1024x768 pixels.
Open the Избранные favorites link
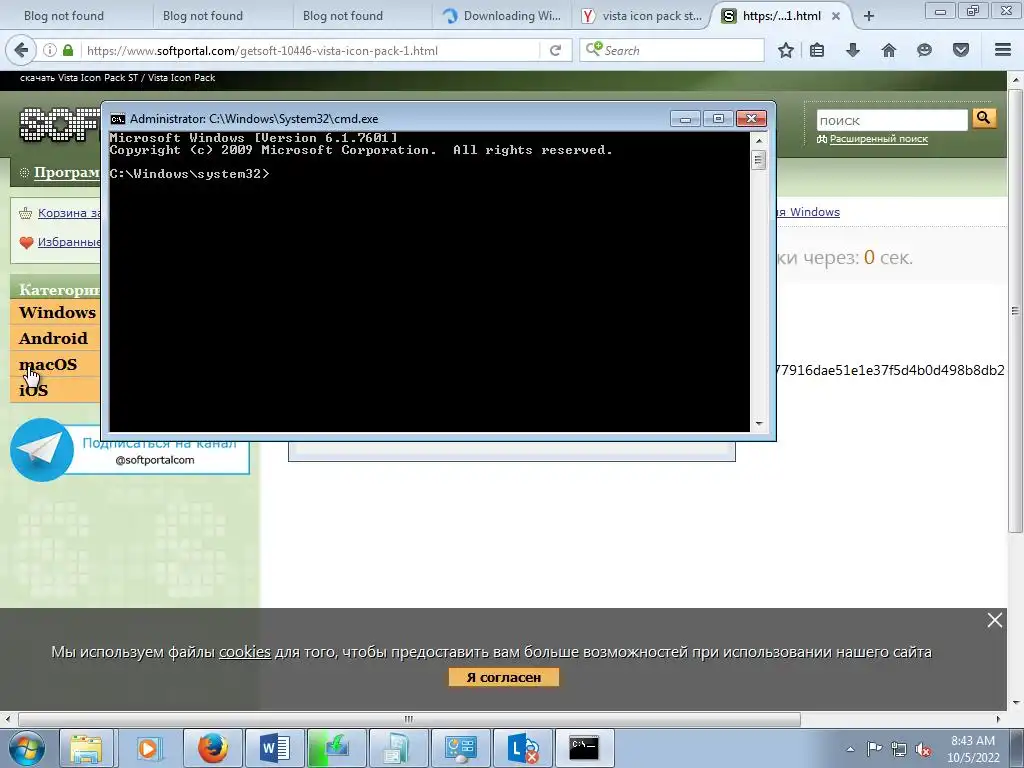pos(69,242)
